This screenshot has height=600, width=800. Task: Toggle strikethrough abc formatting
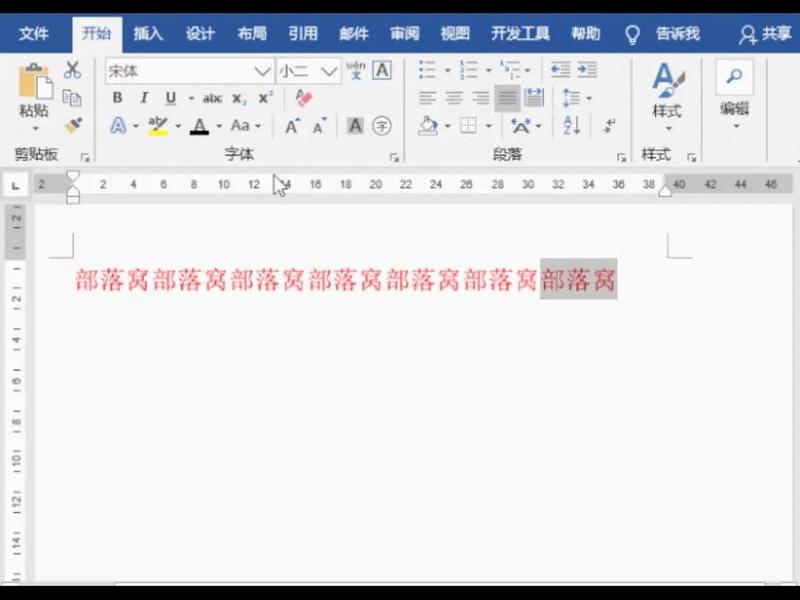pyautogui.click(x=212, y=98)
